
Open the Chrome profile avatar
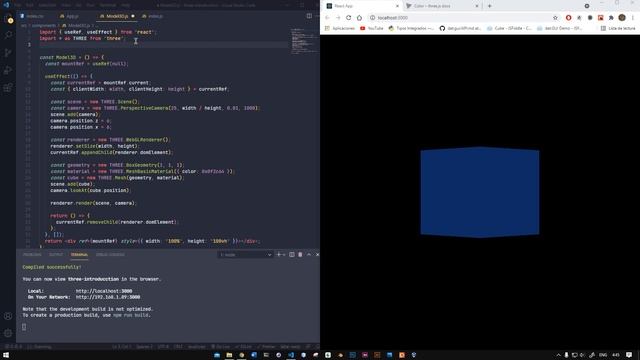(x=622, y=18)
